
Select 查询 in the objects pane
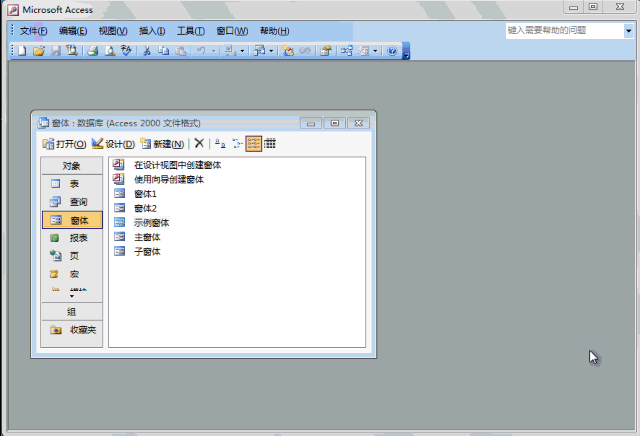[x=72, y=202]
